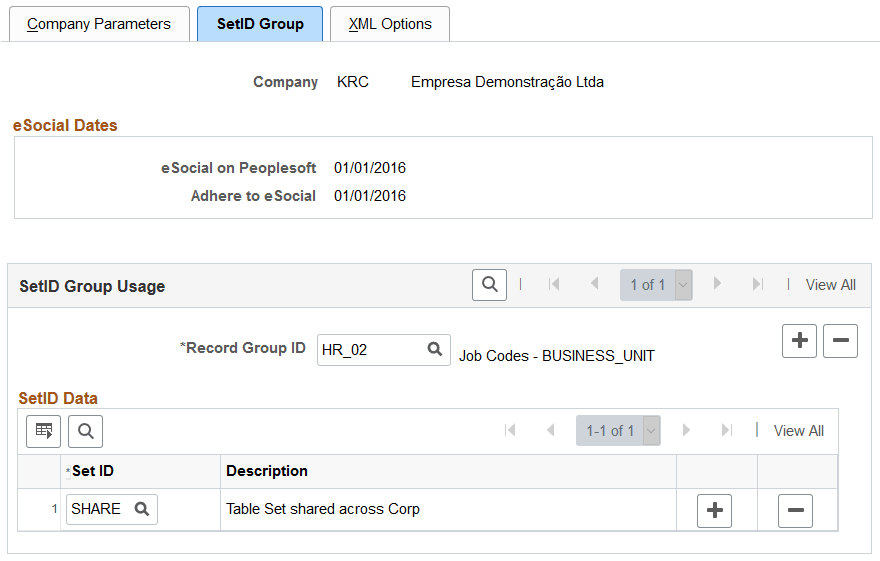Screen dimensions: 880x561
Task: Delete the current SetID Group Usage row
Action: (x=840, y=341)
